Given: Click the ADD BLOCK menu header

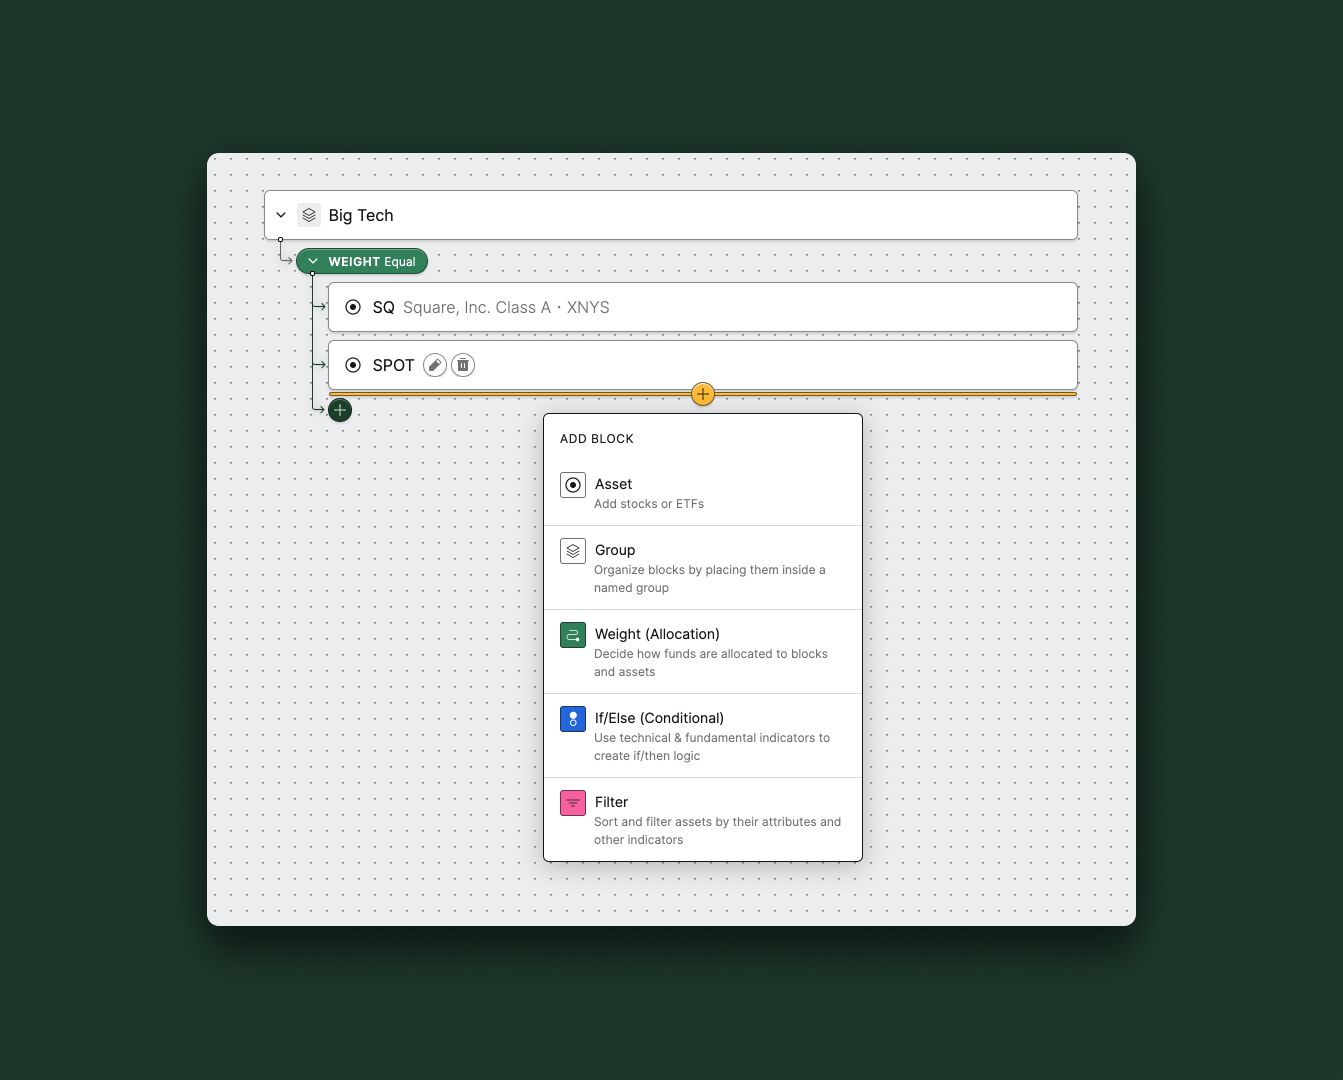Looking at the screenshot, I should (x=597, y=439).
